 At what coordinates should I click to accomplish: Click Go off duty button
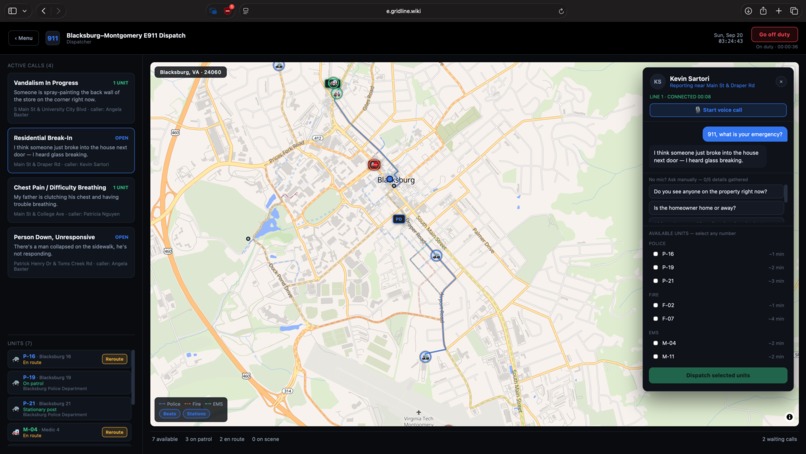click(774, 34)
